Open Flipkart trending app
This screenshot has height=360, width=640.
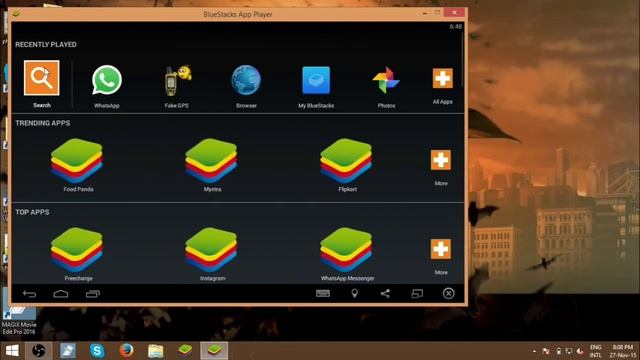[346, 161]
